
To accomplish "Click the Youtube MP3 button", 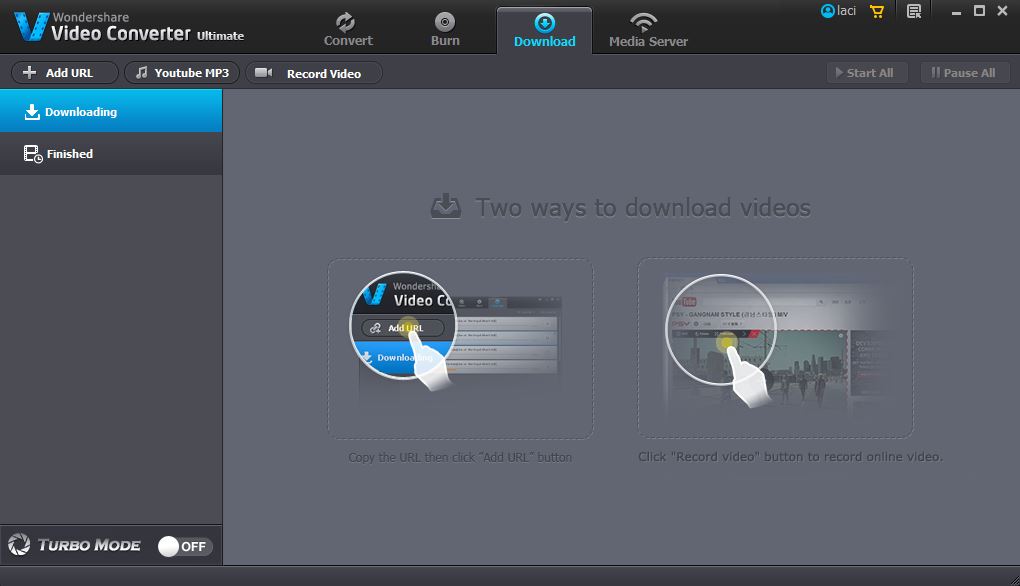I will coord(182,73).
